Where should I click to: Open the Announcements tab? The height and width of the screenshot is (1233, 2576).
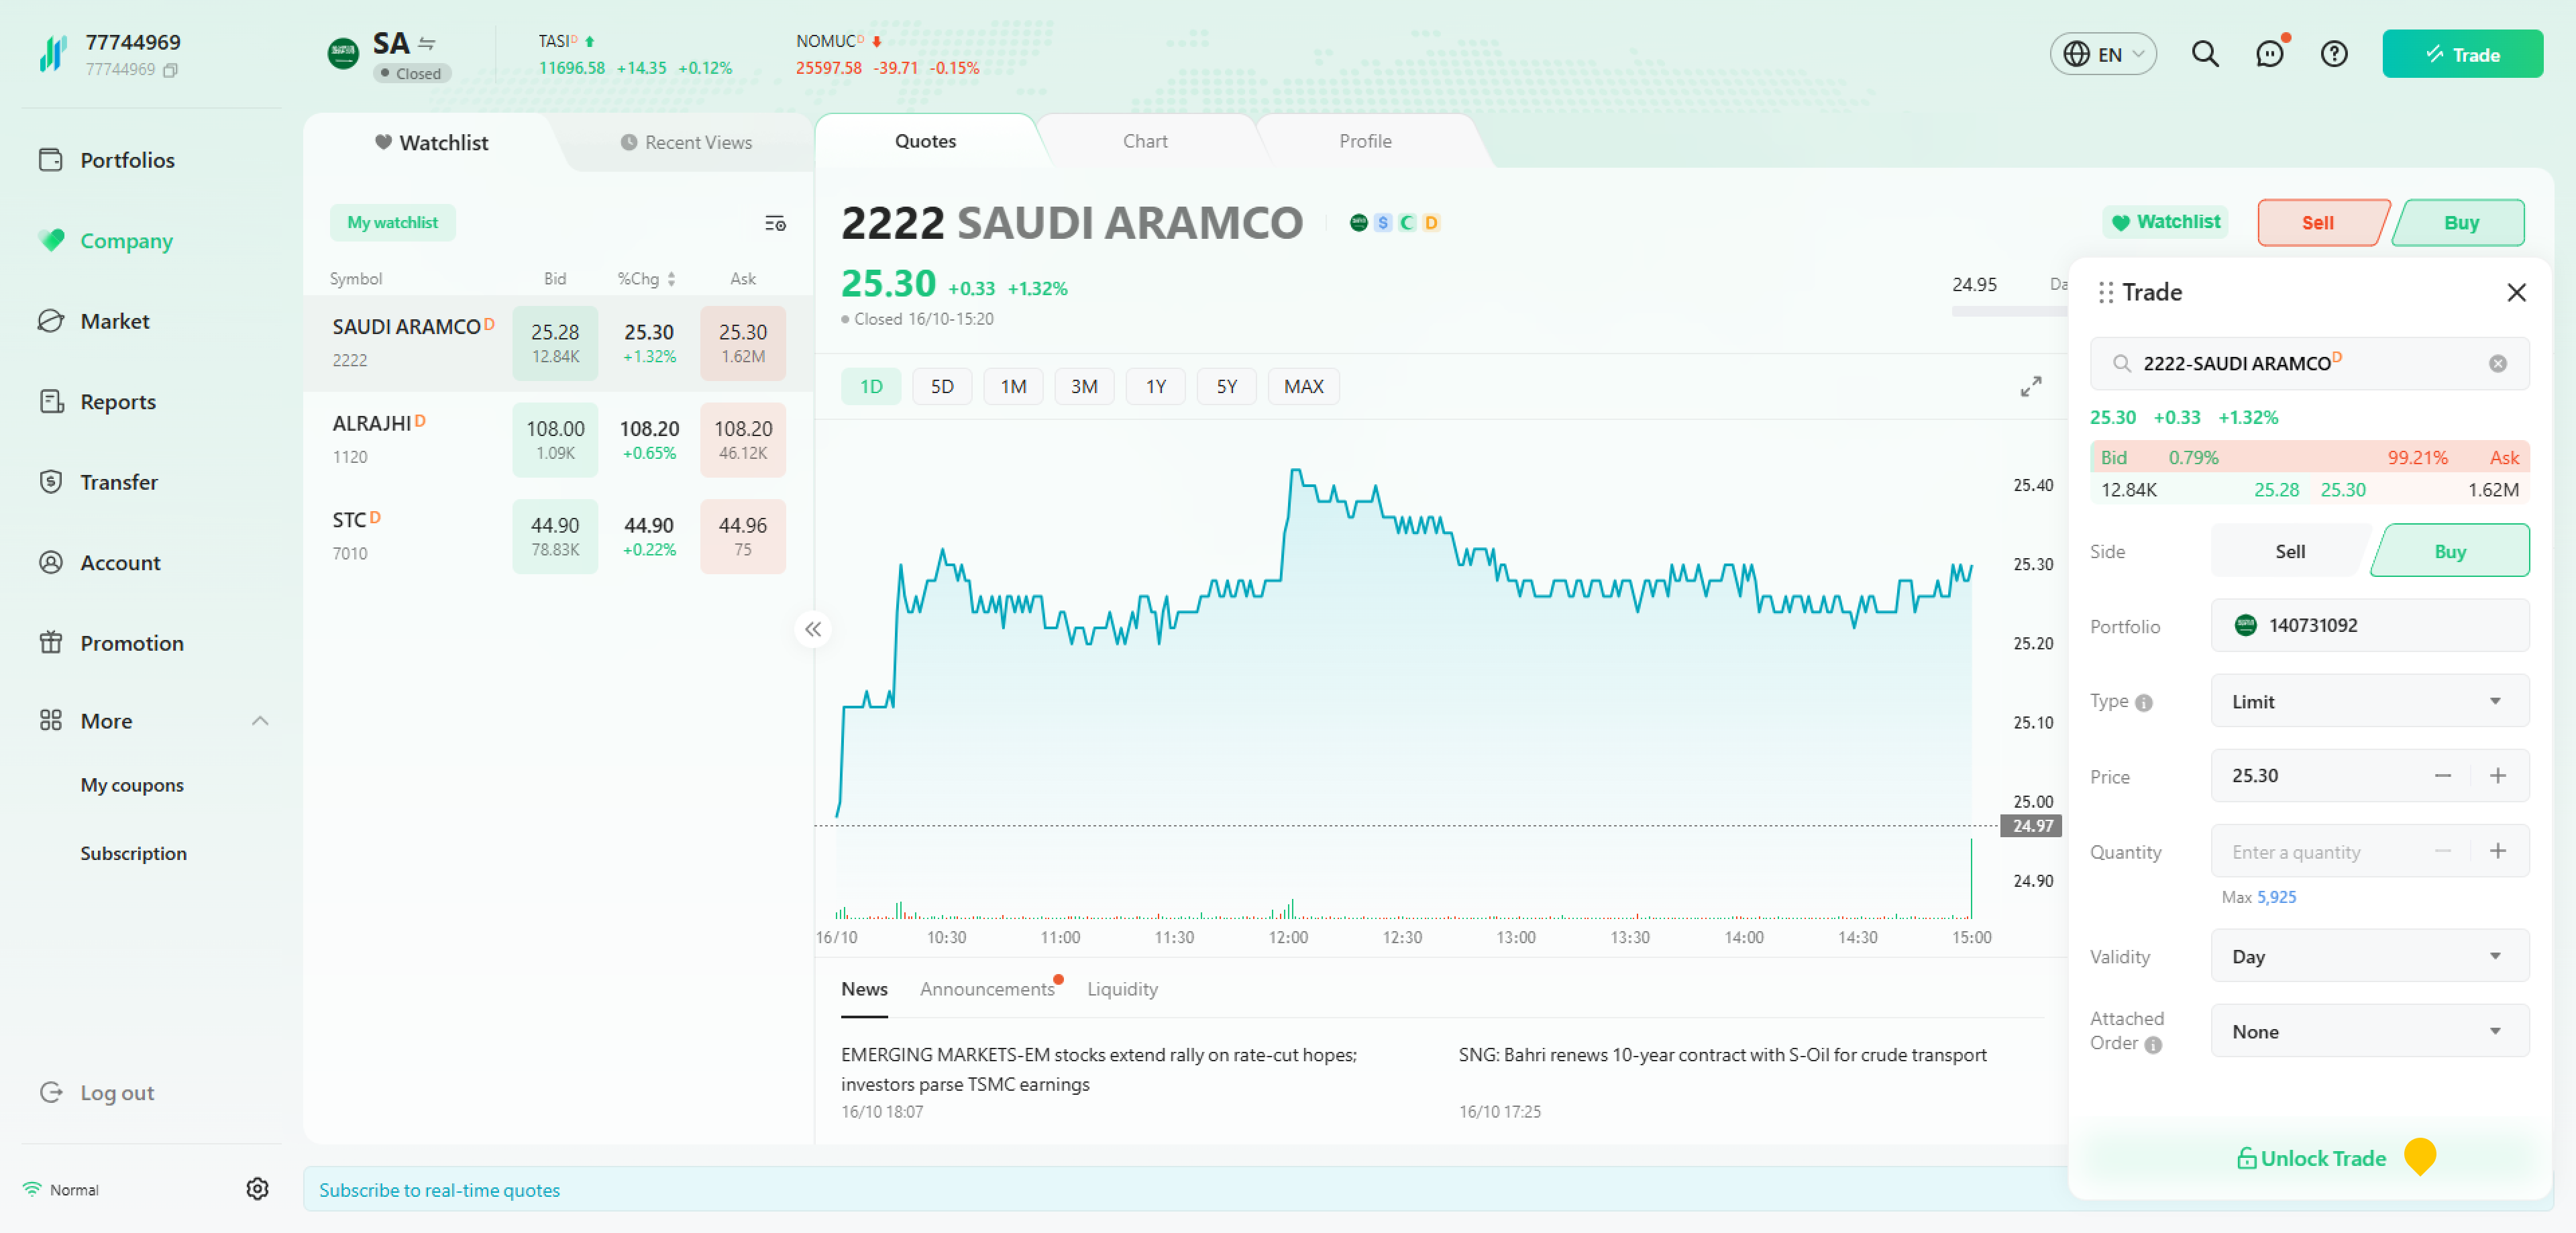coord(986,988)
